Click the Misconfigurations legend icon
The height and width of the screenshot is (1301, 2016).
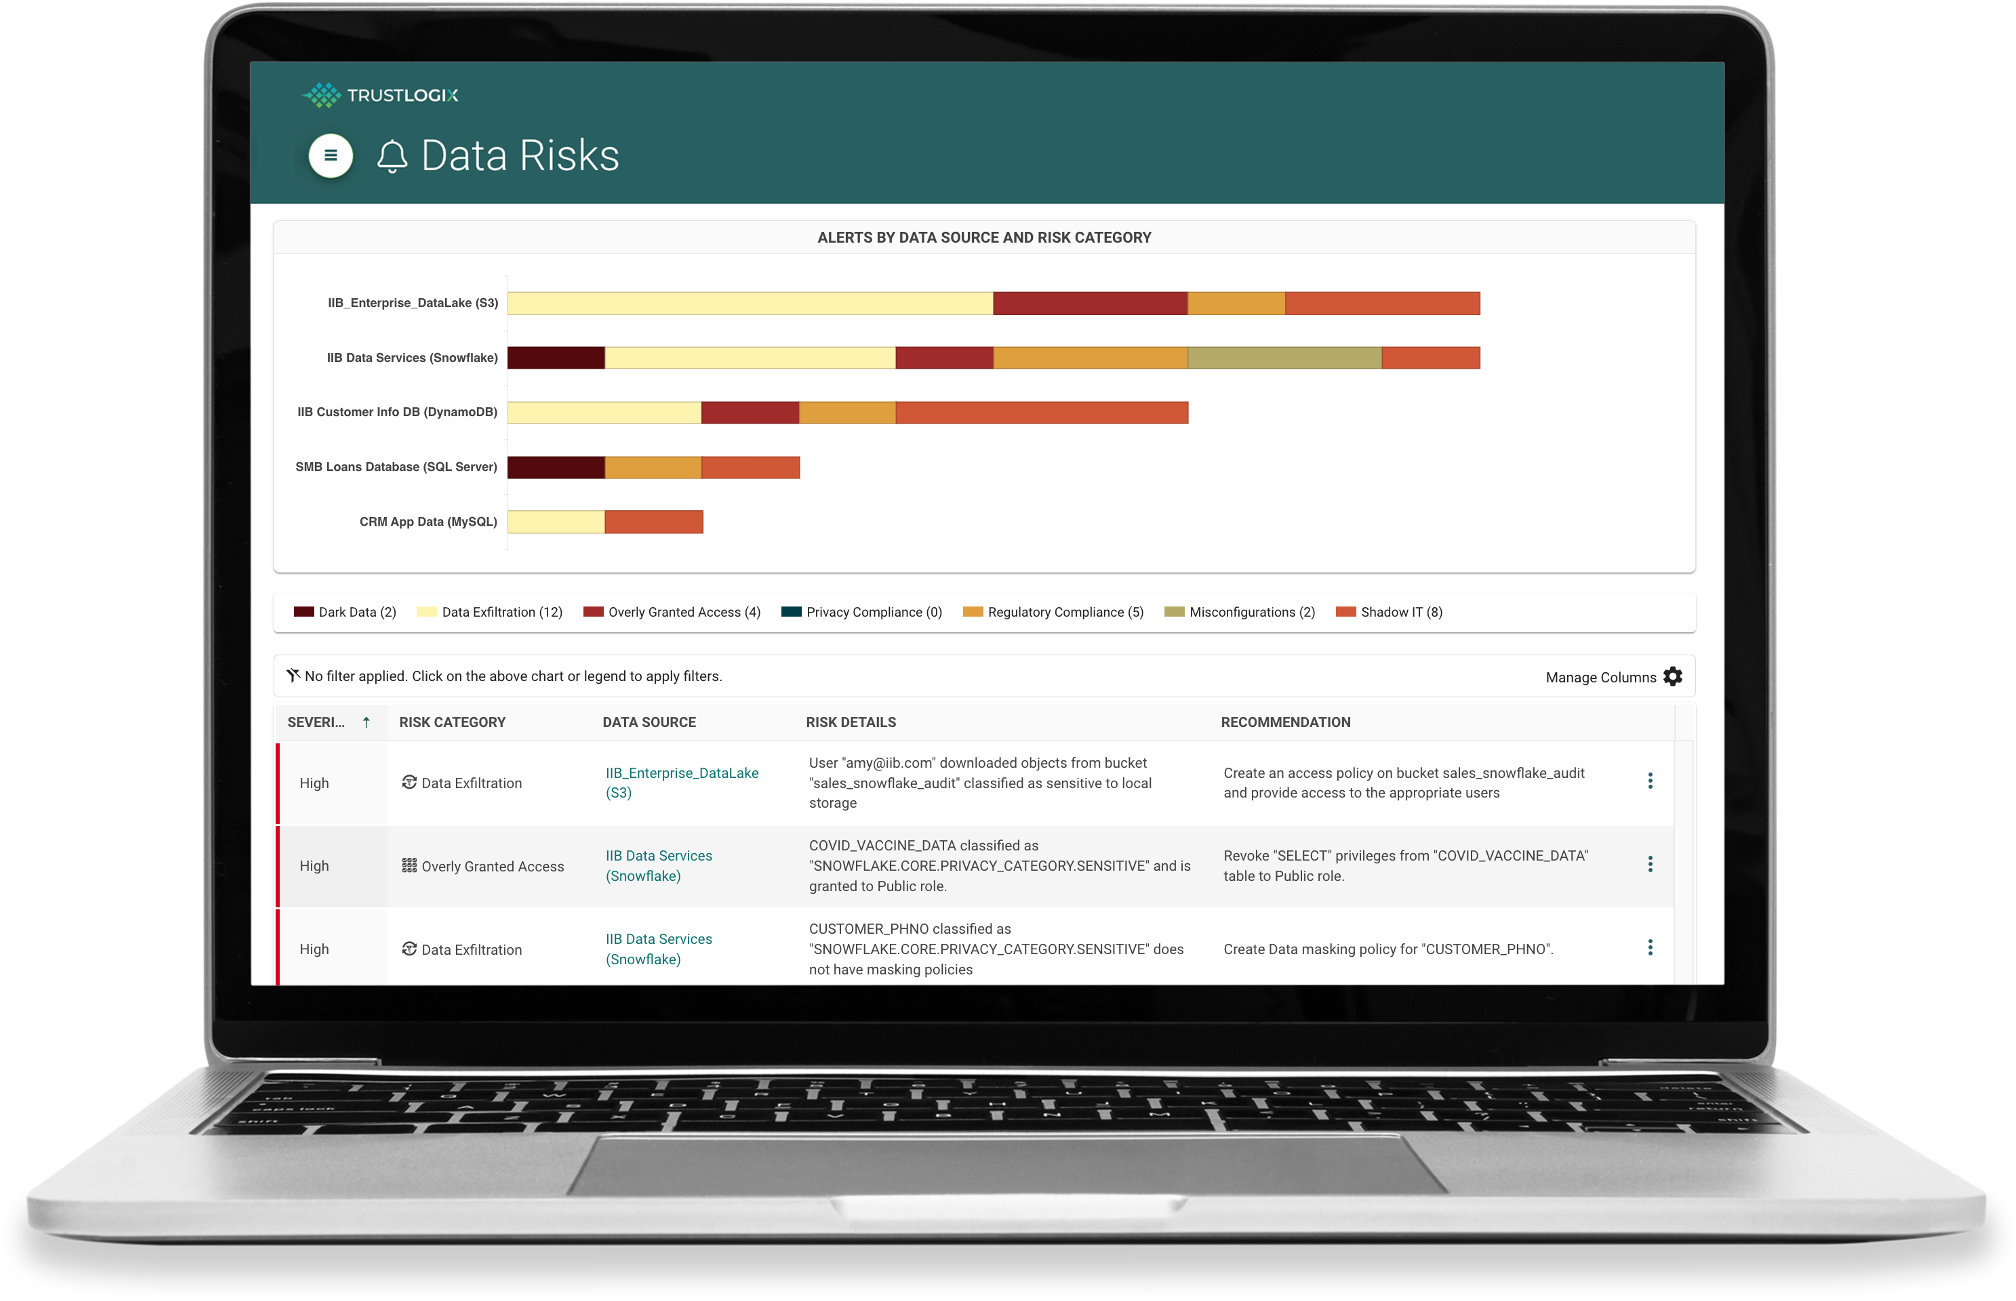tap(1174, 613)
